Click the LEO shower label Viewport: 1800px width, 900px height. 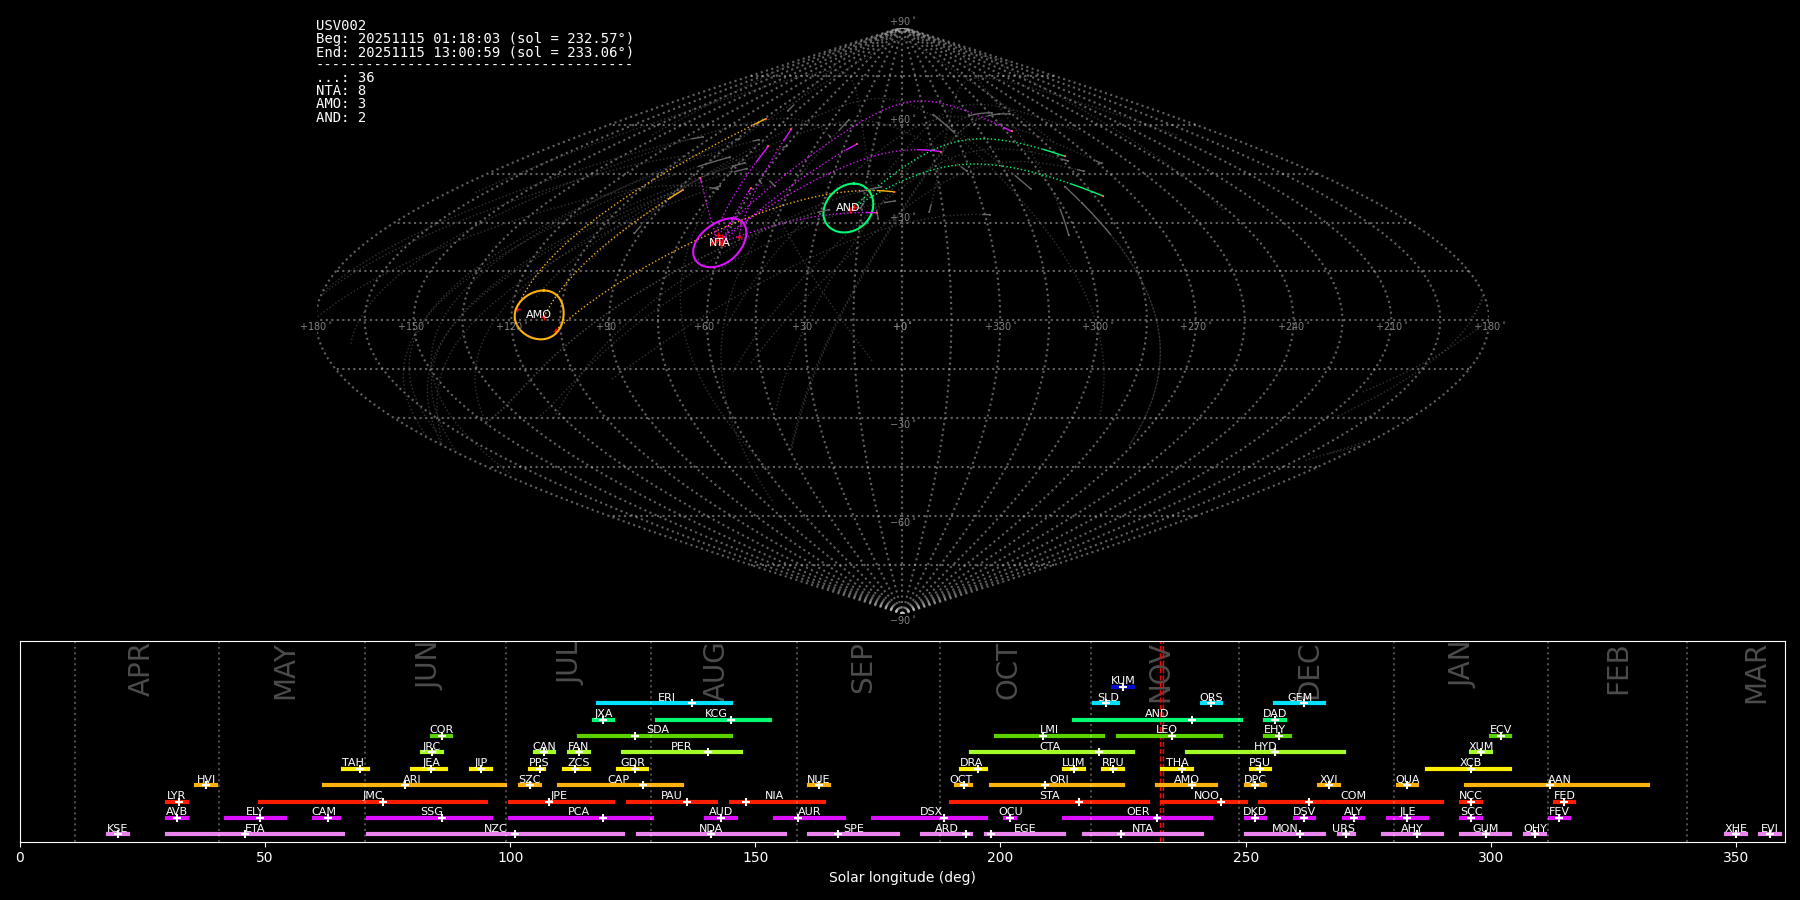tap(1166, 729)
